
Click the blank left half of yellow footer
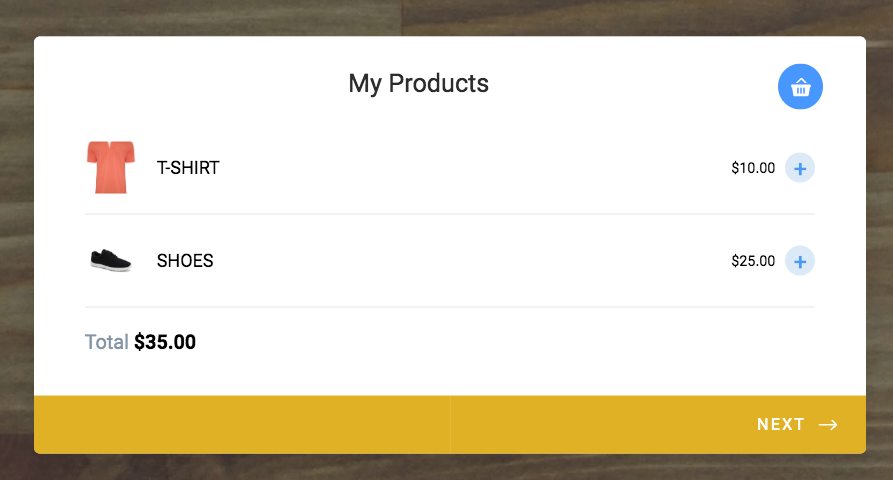click(x=242, y=425)
